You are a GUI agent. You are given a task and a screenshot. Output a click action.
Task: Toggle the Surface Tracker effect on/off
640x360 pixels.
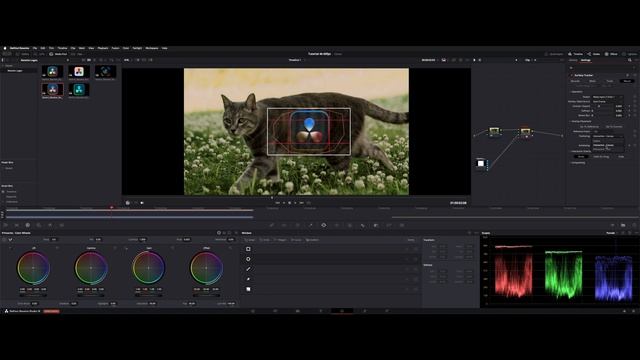(x=572, y=75)
